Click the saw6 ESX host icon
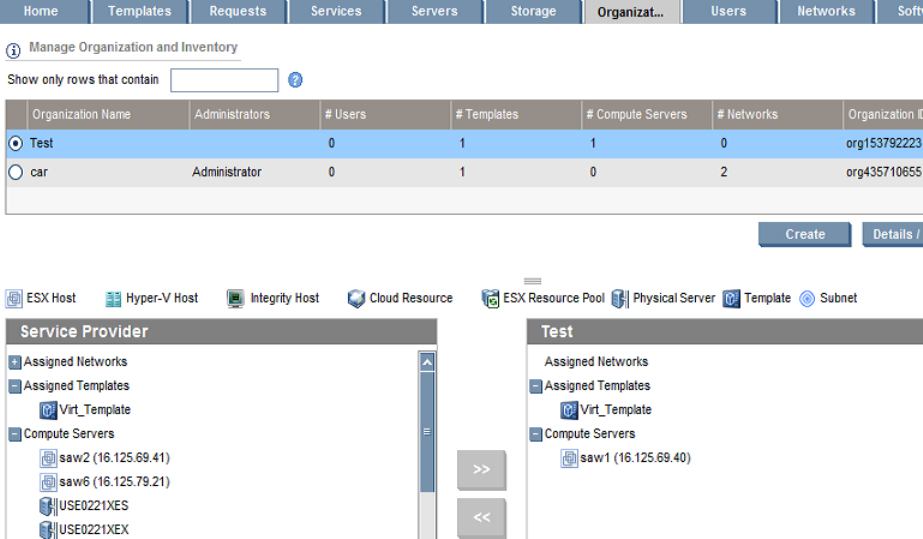 click(x=48, y=482)
